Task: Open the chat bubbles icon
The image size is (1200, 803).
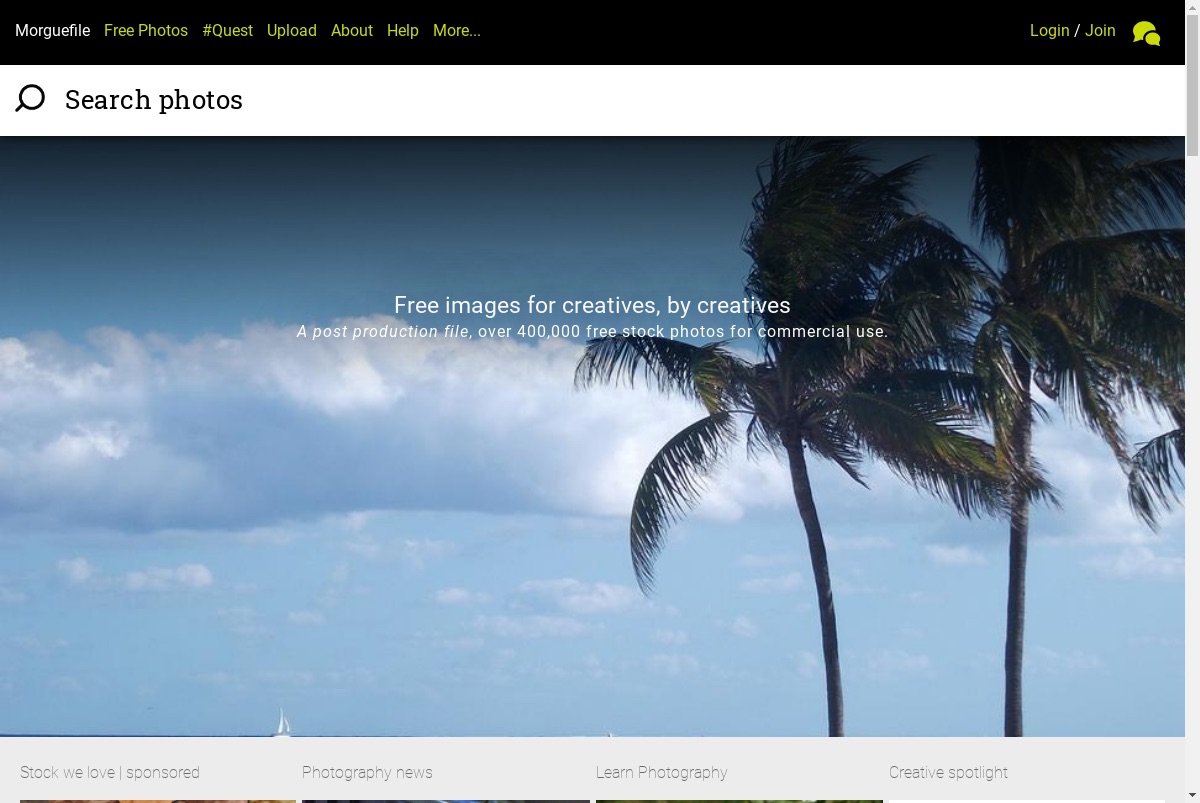Action: [x=1146, y=33]
